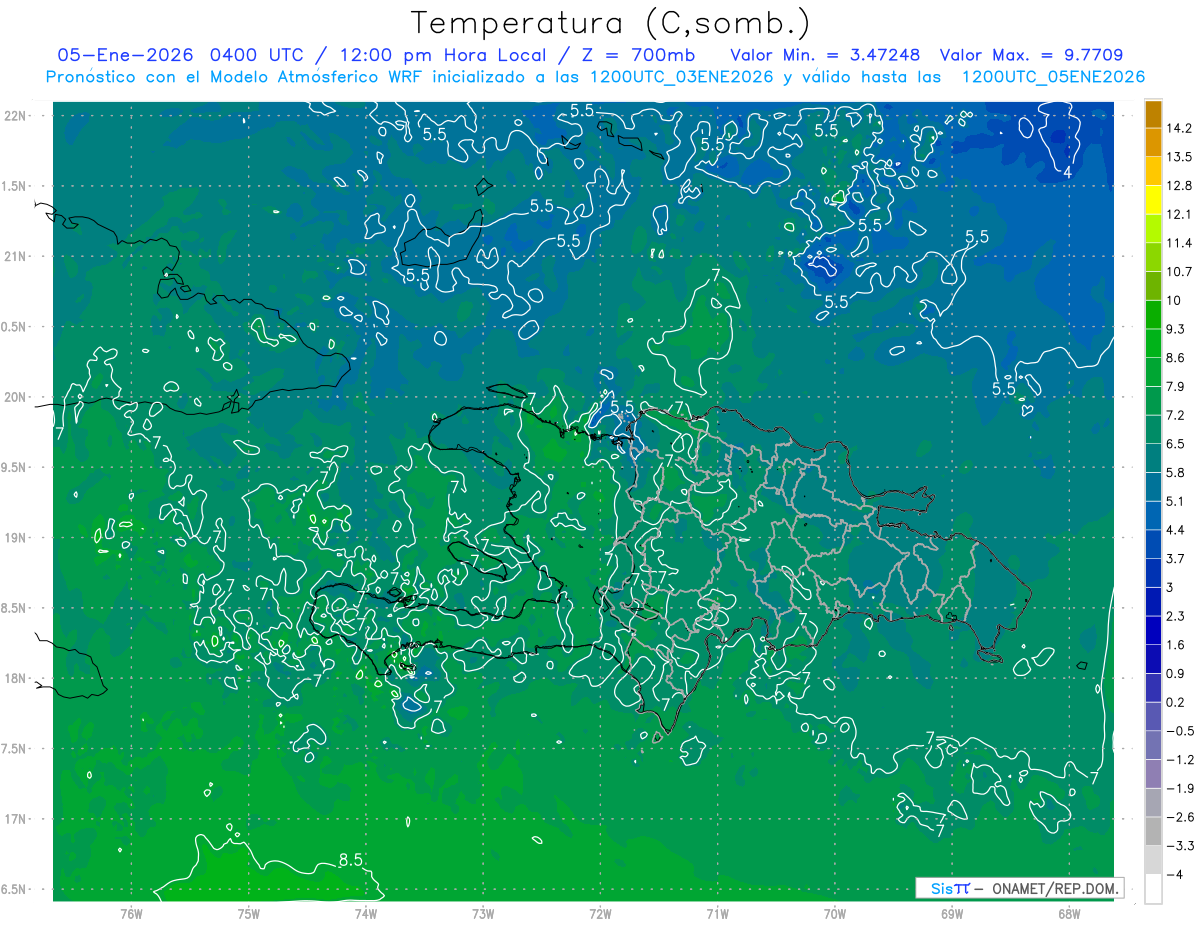Click the "9.3" colorbar value
Screen dimensions: 1200x927
(x=1176, y=328)
